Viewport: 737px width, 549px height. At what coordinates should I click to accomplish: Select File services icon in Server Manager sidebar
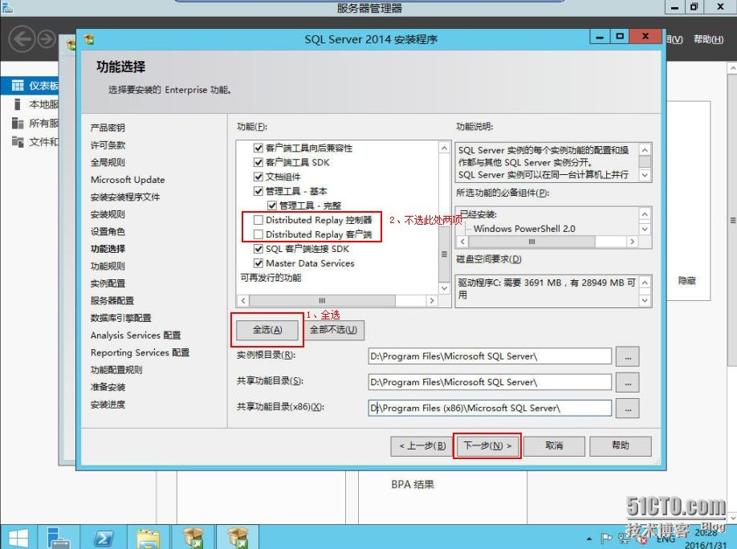tap(17, 141)
